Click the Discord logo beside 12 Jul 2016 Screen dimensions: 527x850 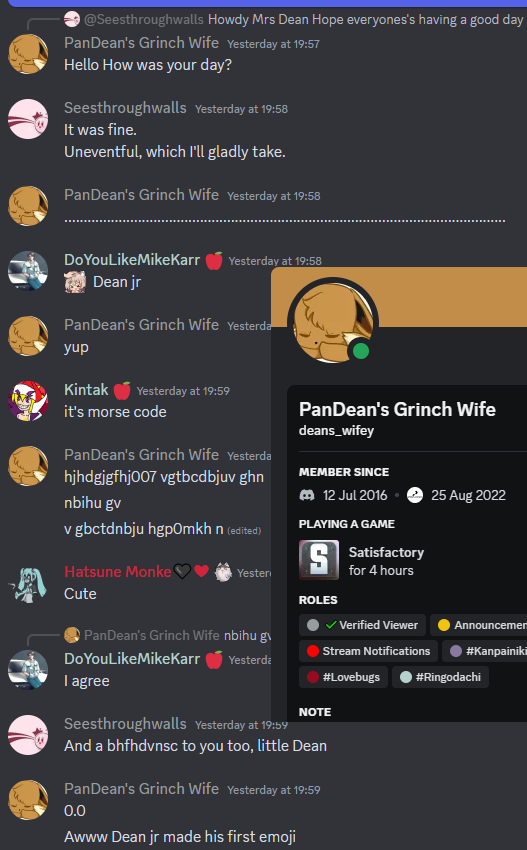pos(307,495)
